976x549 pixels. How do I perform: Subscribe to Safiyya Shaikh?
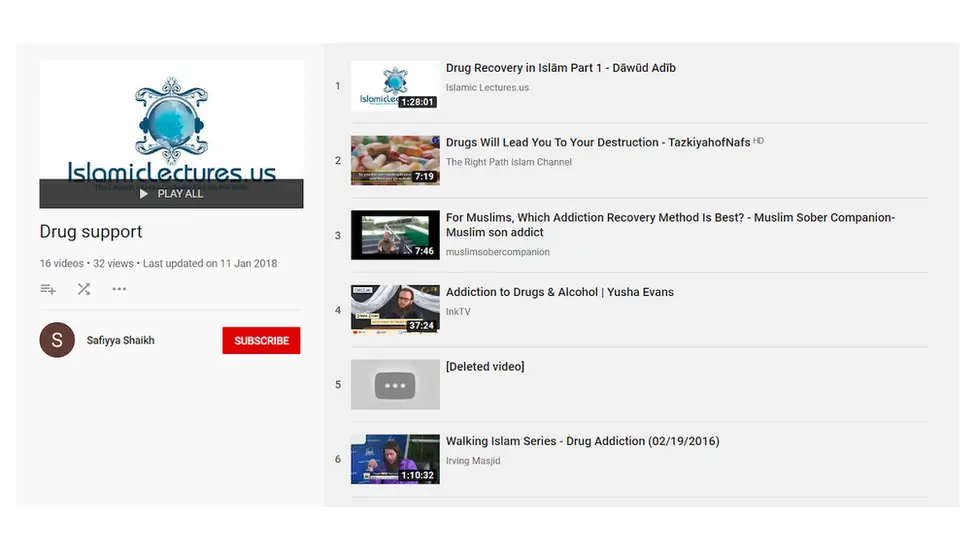[261, 340]
